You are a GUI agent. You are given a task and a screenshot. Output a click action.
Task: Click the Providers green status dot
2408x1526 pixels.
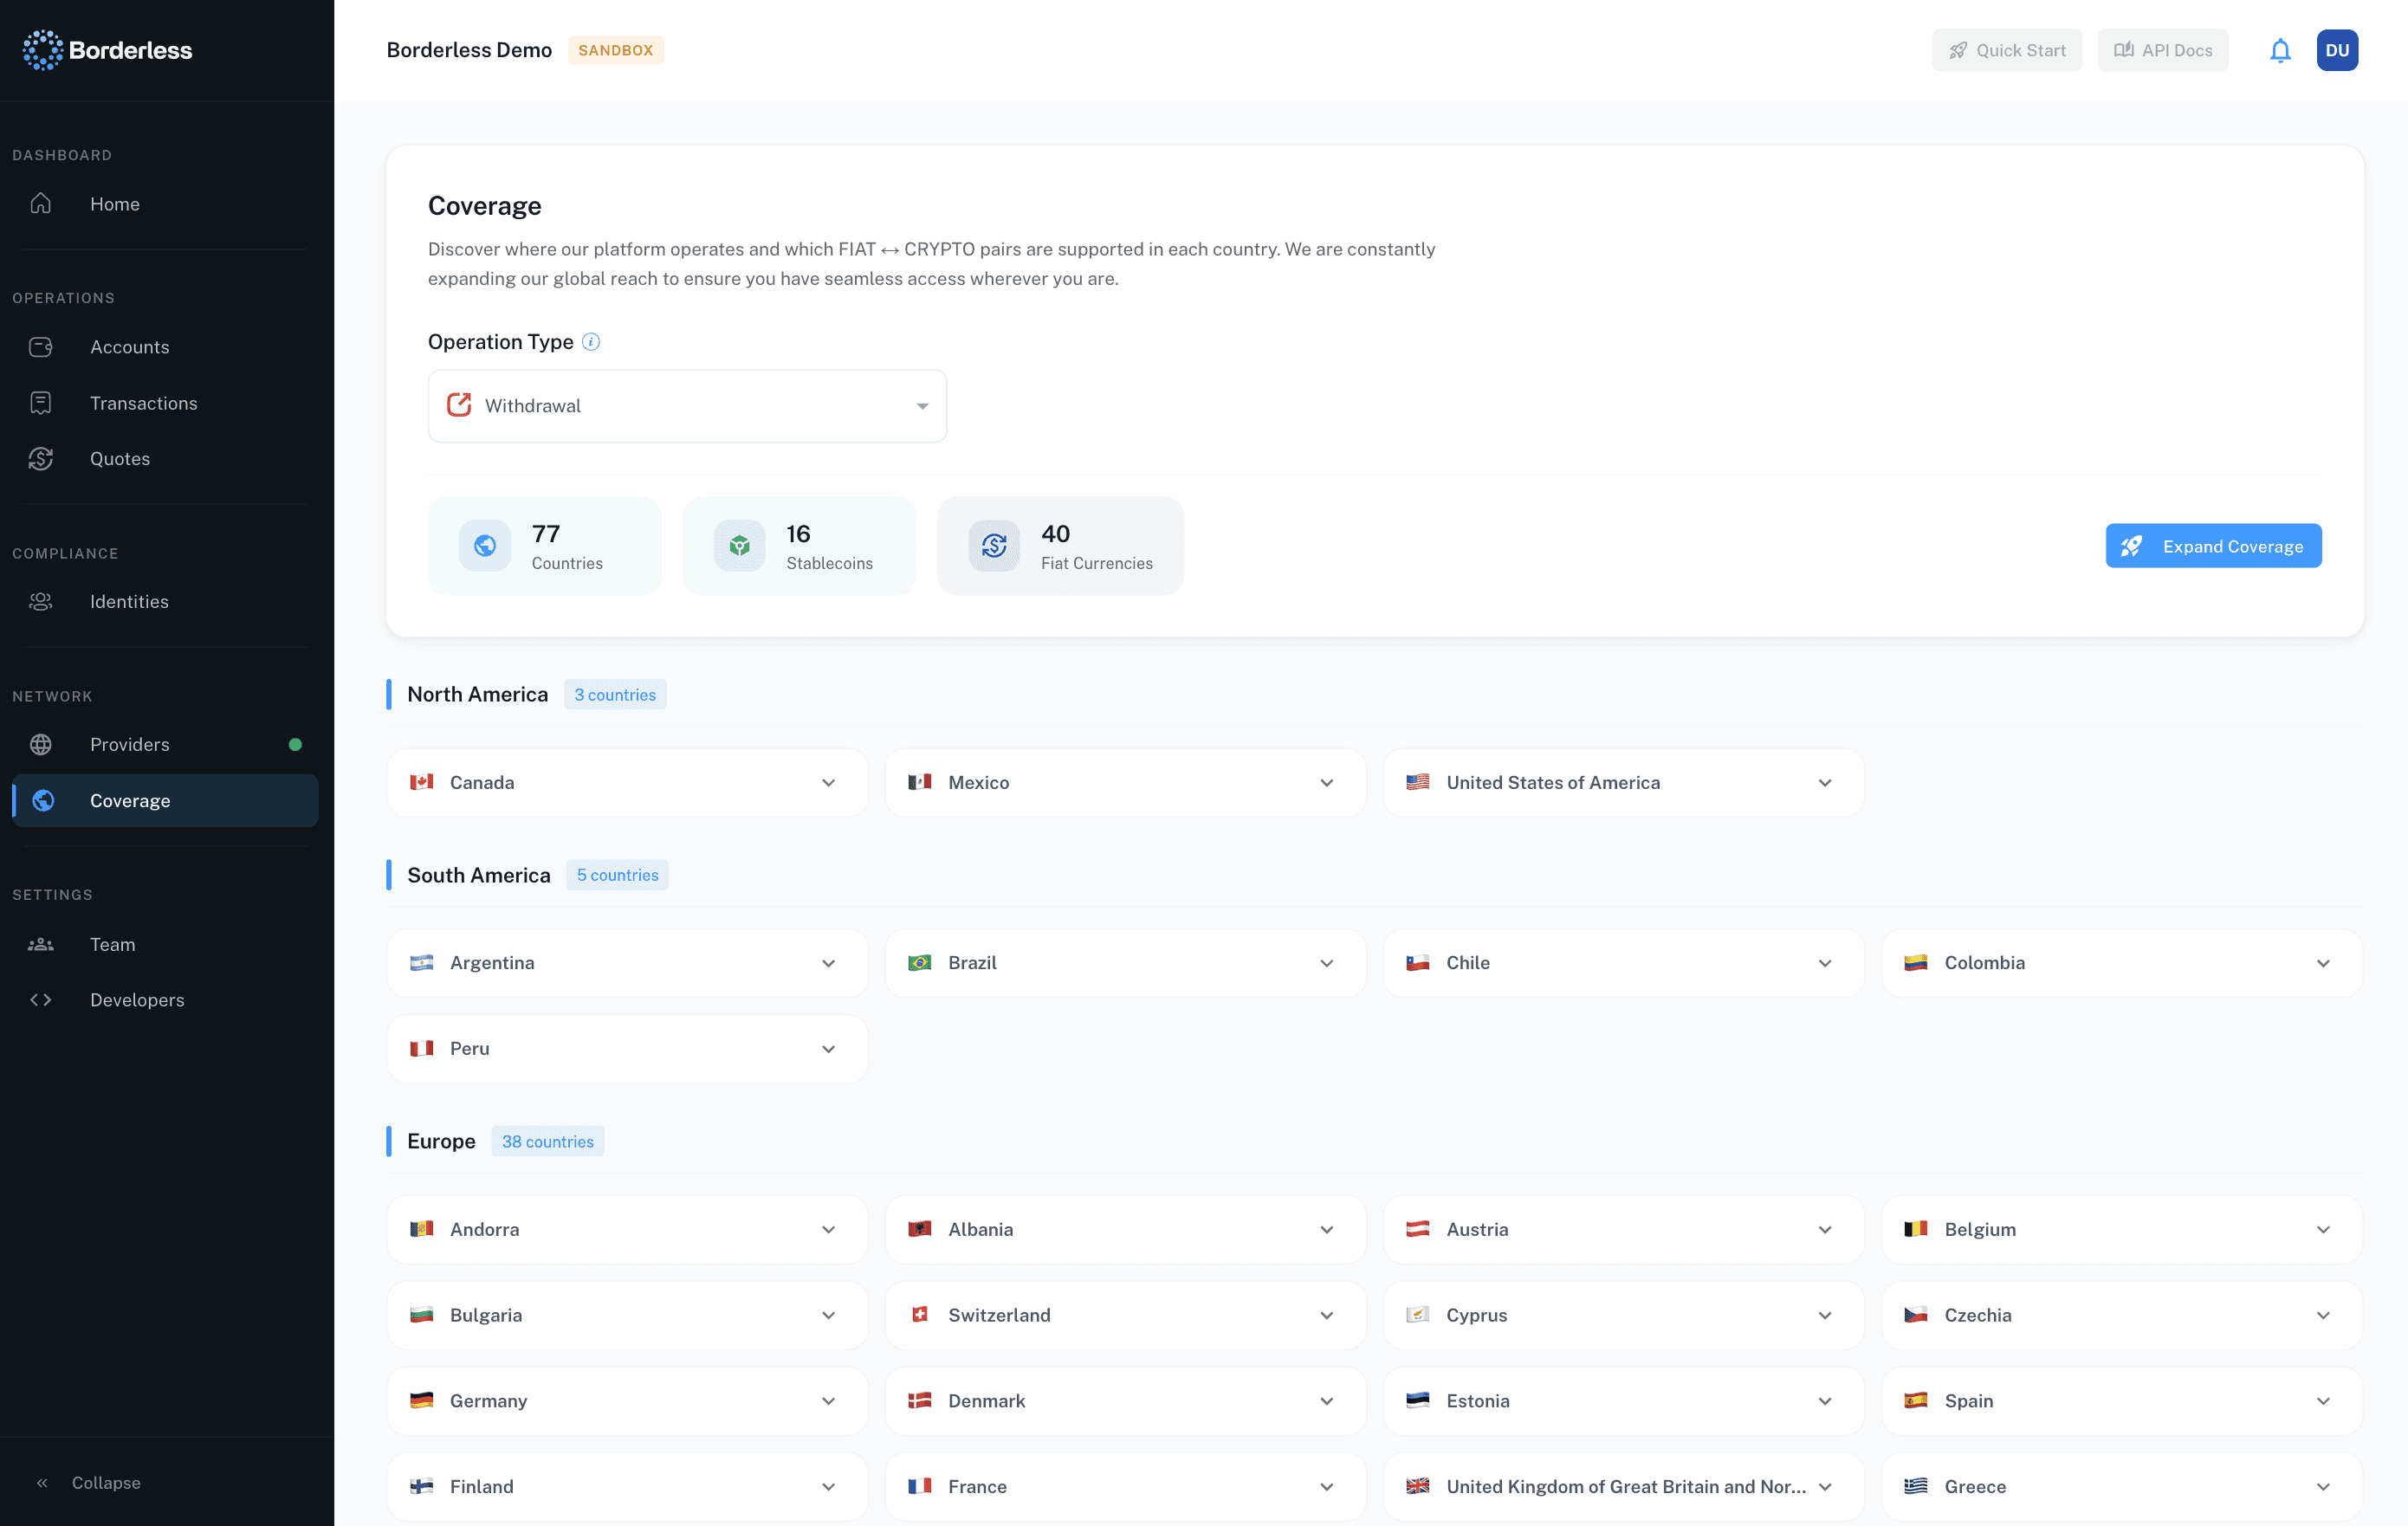(295, 745)
